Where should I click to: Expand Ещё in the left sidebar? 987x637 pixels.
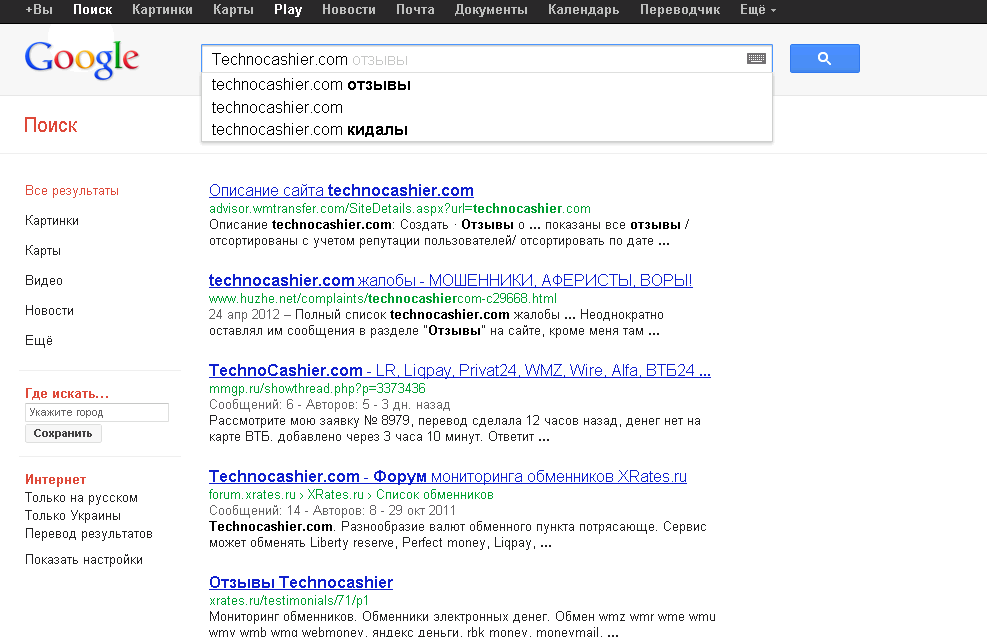pyautogui.click(x=39, y=341)
